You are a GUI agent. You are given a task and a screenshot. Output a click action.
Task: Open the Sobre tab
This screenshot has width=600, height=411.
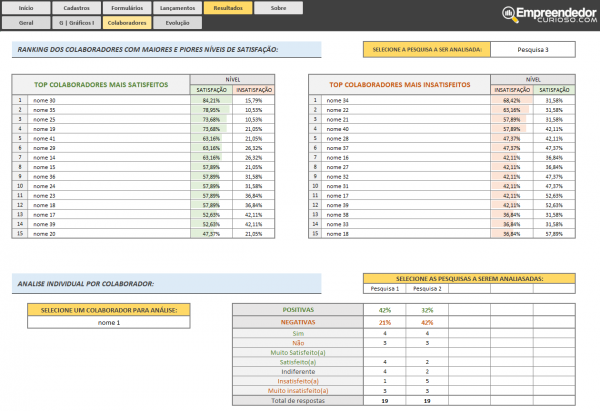pos(277,7)
